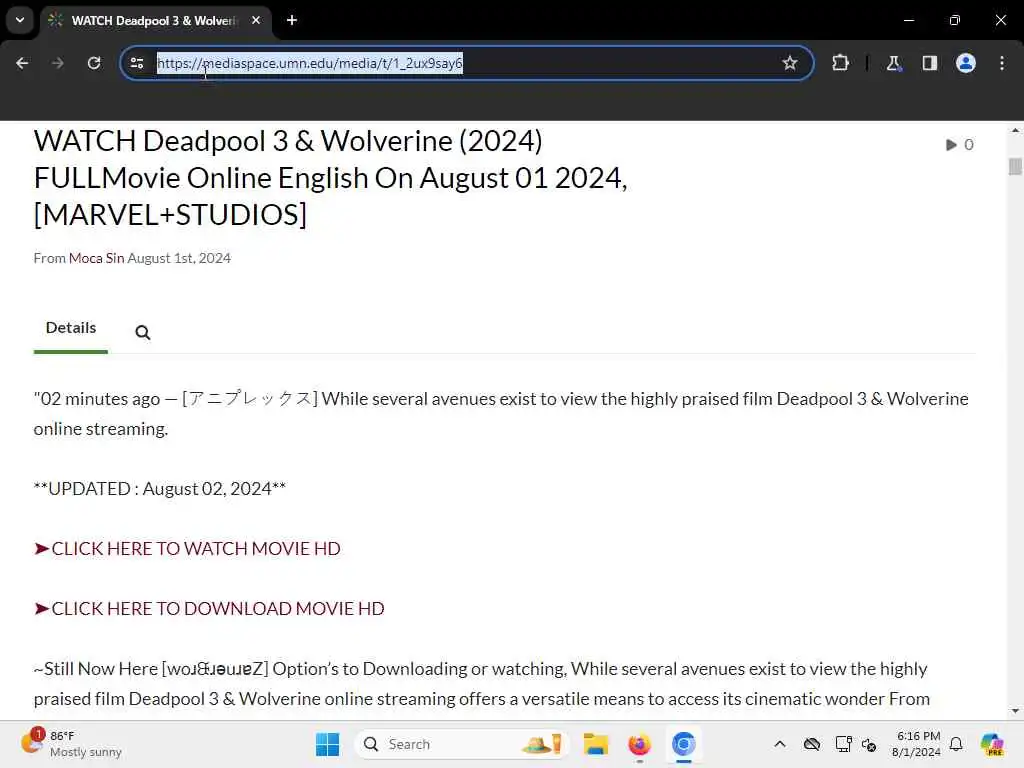Viewport: 1024px width, 768px height.
Task: Close the WATCH Deadpool 3 tab
Action: (256, 20)
